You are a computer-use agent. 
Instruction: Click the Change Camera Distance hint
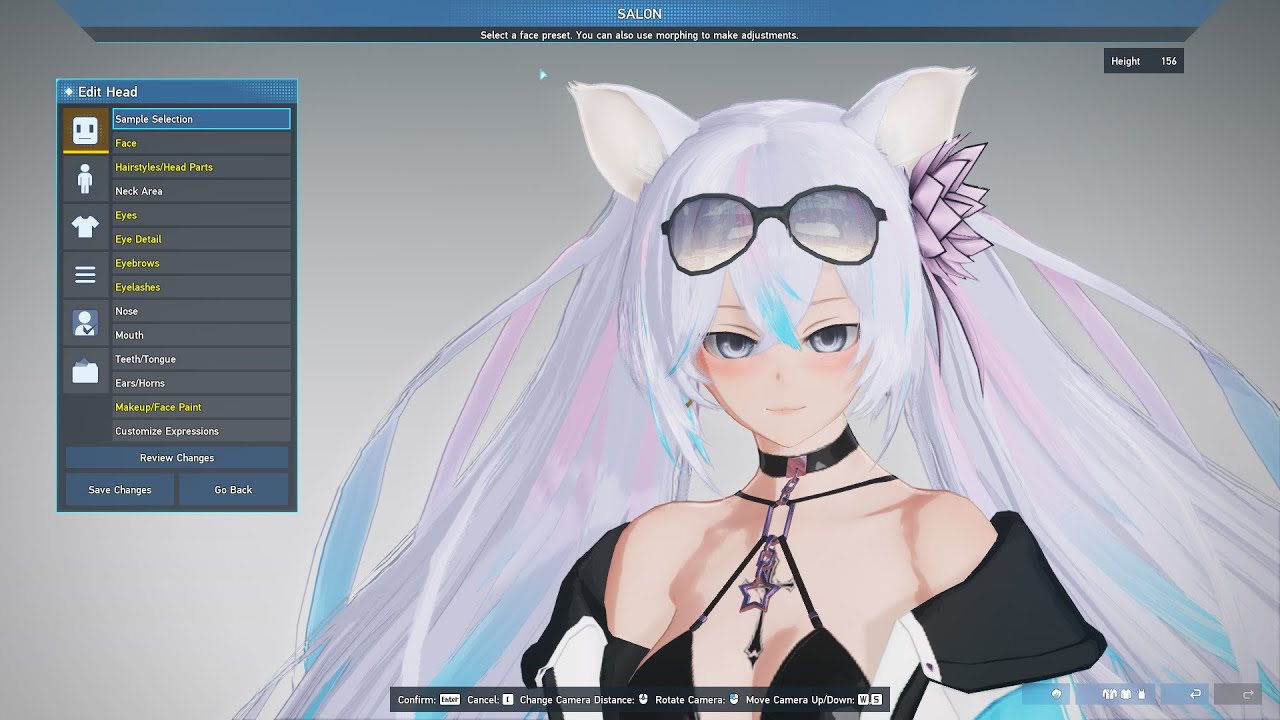pos(585,700)
